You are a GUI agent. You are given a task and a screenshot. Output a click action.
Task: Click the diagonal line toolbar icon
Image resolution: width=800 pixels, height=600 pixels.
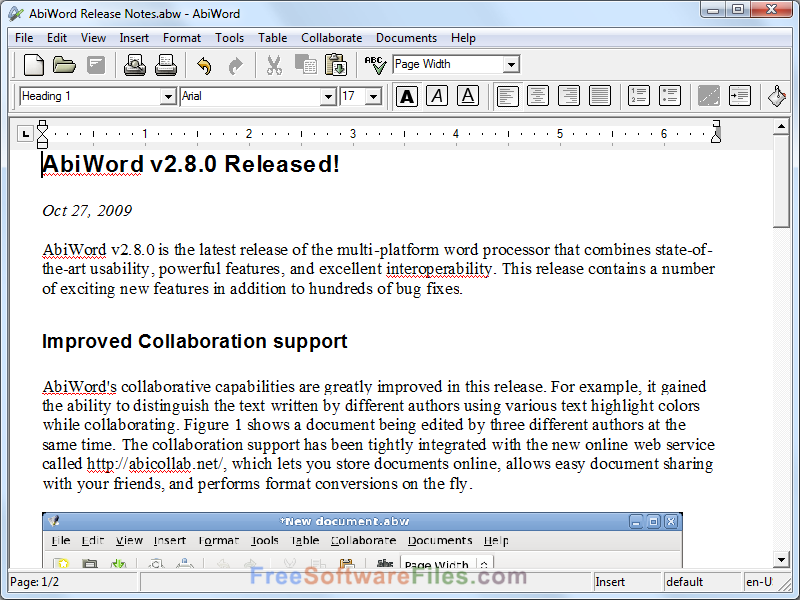(709, 96)
